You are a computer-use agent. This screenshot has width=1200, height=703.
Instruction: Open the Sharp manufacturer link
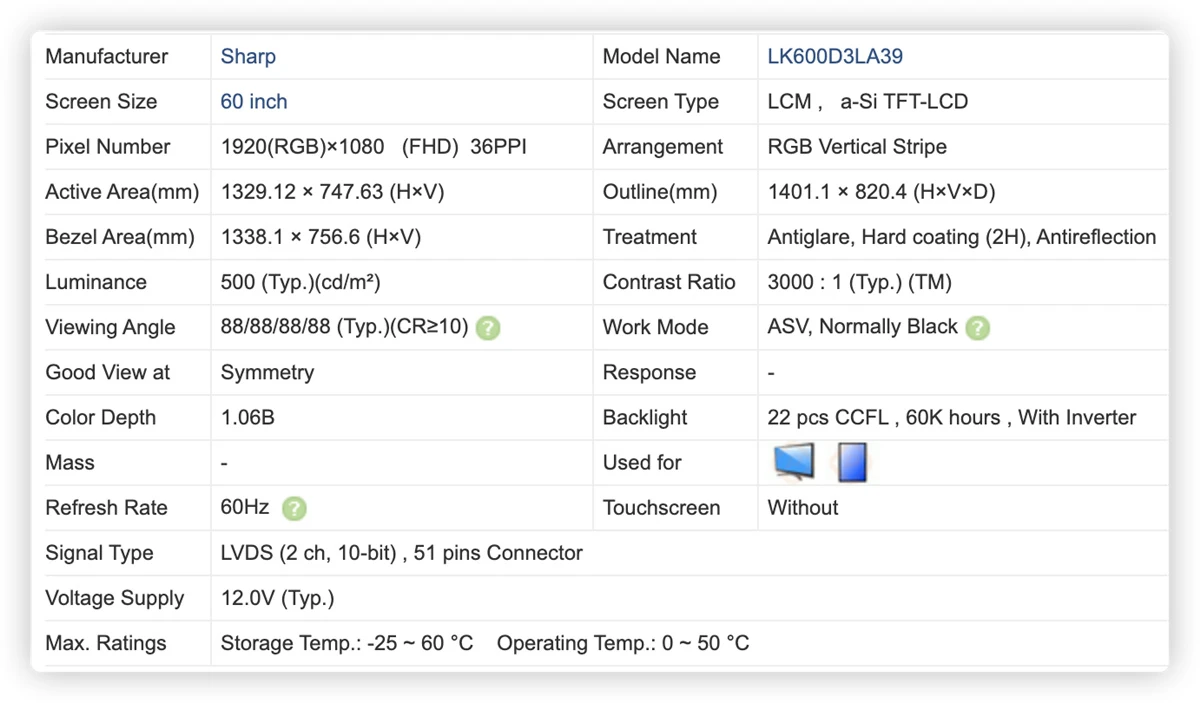(x=248, y=57)
